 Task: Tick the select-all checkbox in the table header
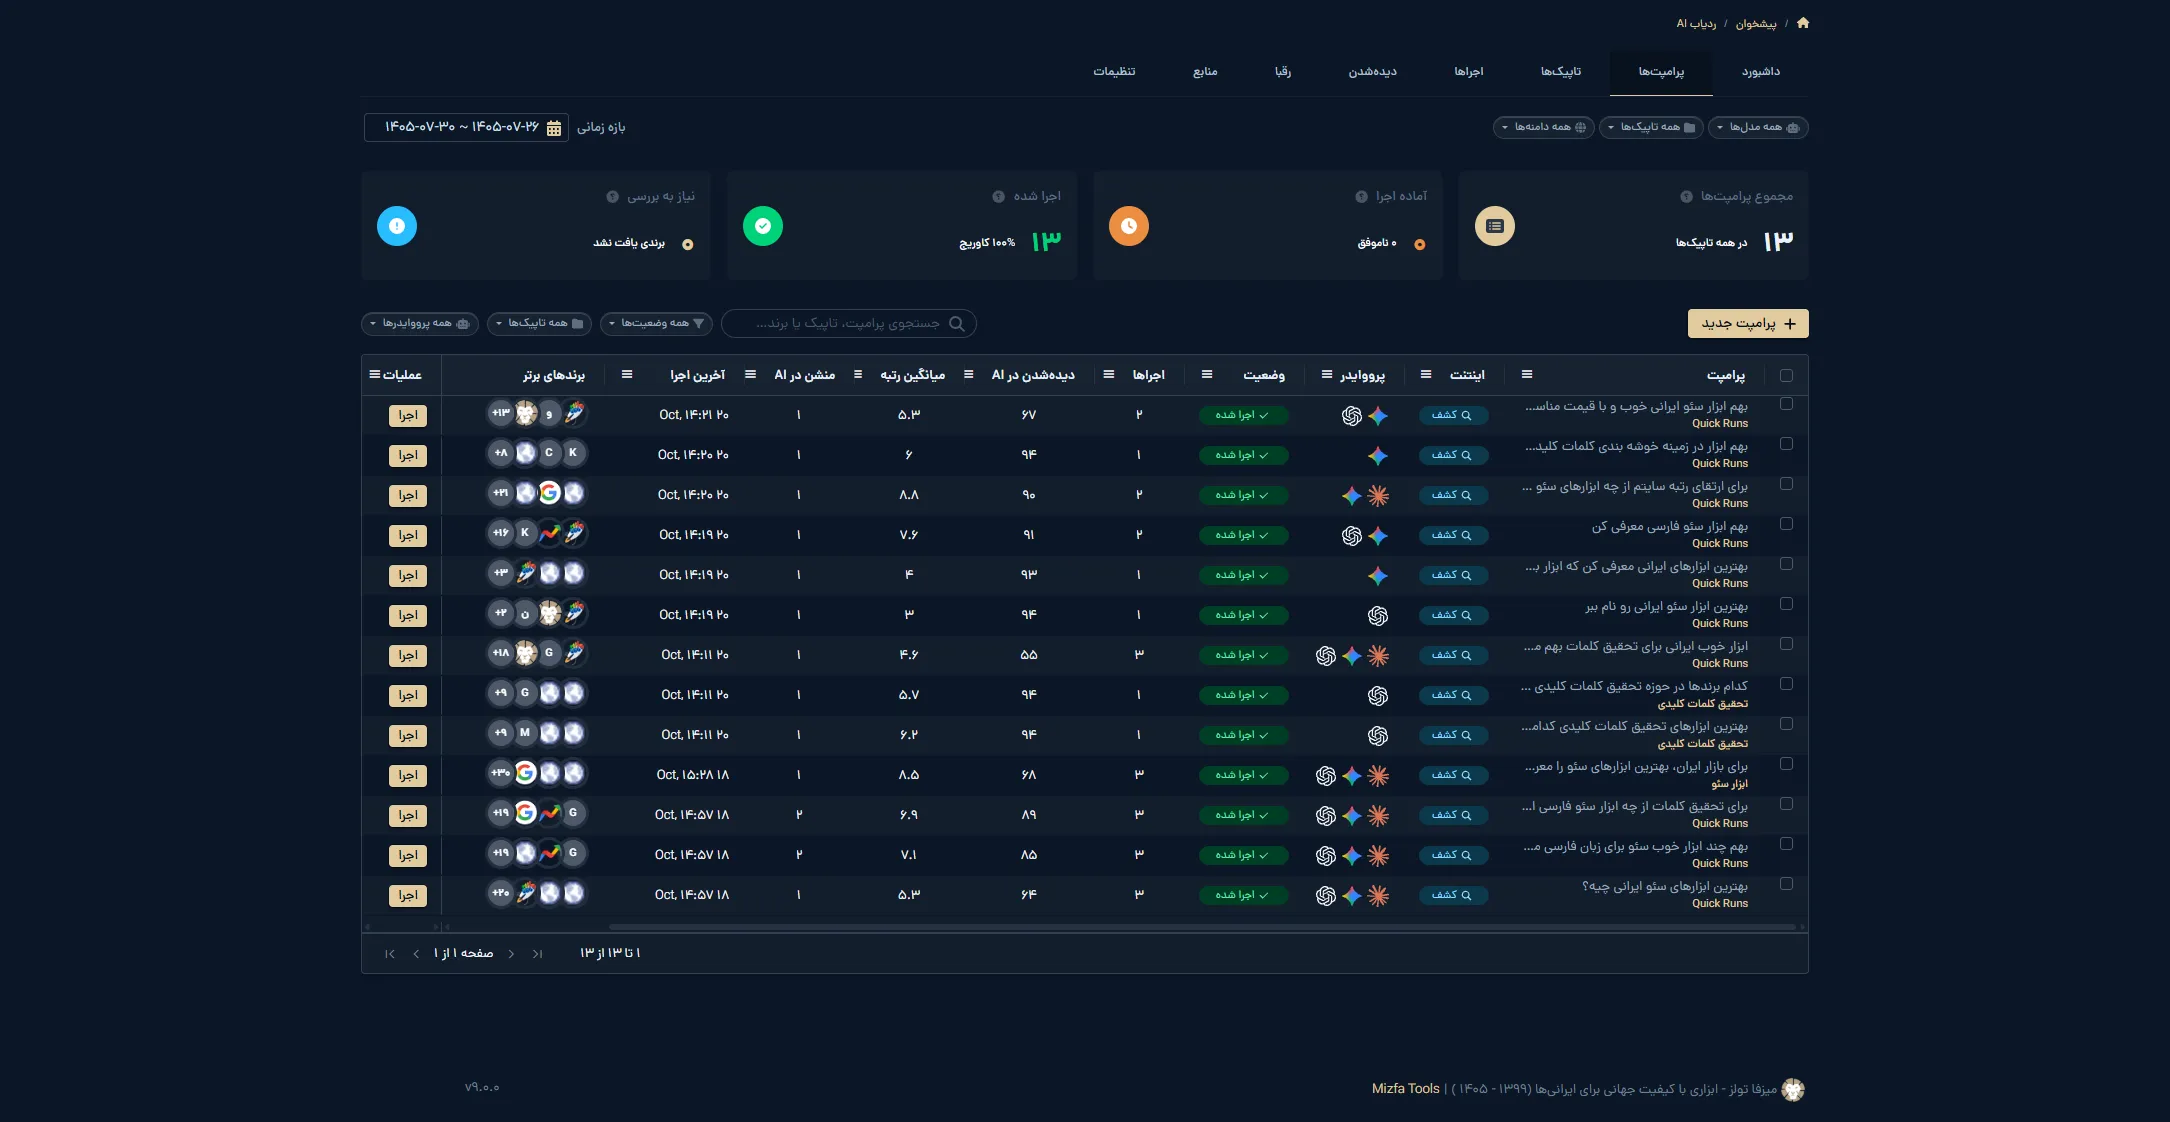(1786, 376)
